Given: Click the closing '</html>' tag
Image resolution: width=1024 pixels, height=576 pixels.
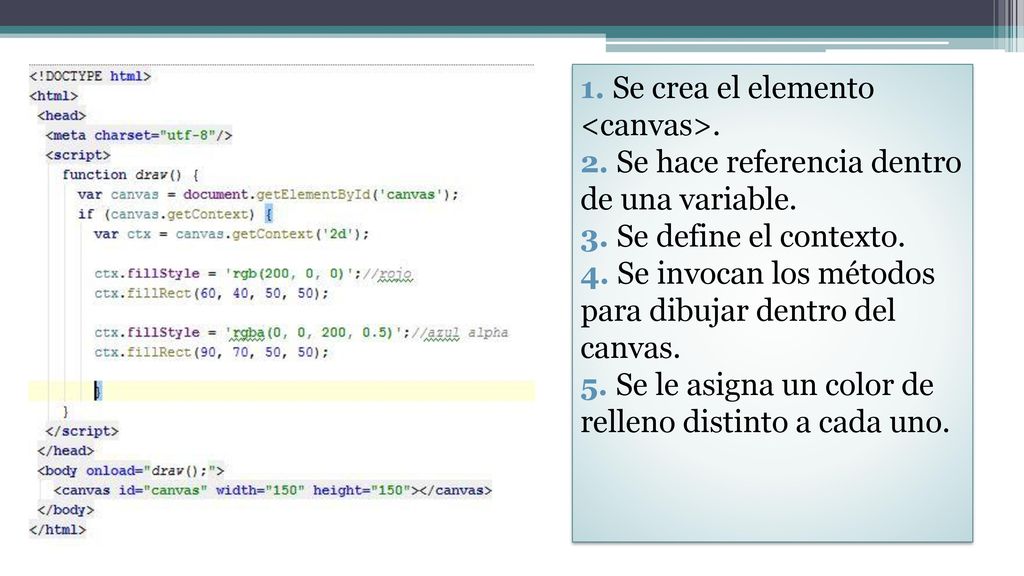Looking at the screenshot, I should coord(57,530).
